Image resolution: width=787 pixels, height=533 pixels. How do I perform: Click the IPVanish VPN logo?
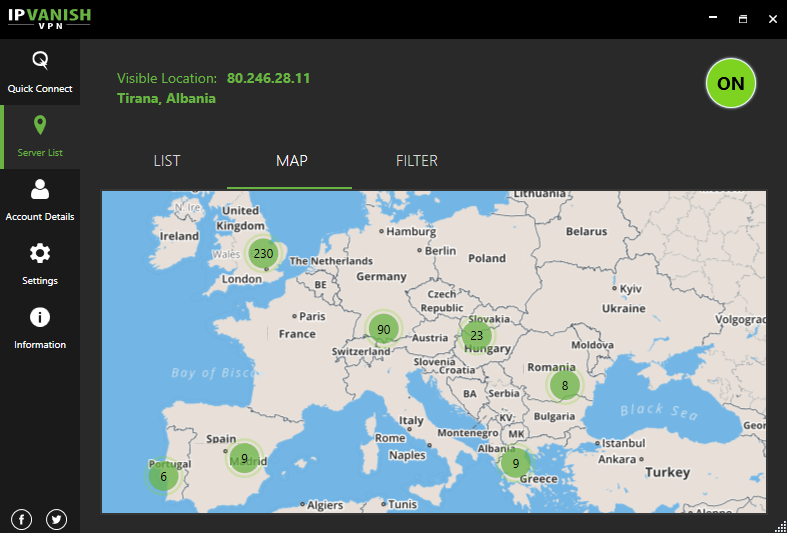click(49, 19)
